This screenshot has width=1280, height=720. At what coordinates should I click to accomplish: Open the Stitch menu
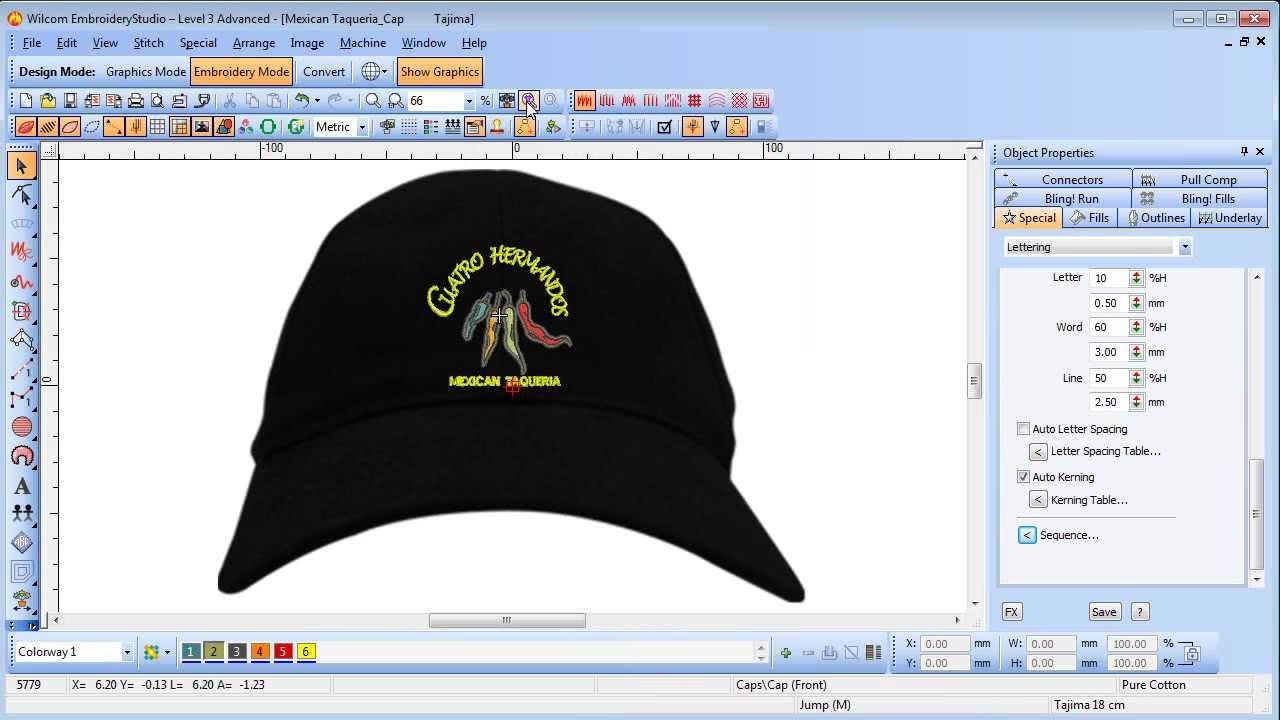click(x=149, y=43)
